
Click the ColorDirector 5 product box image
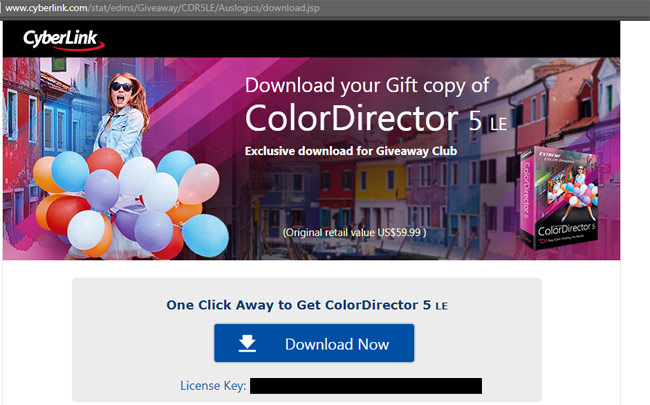(x=559, y=198)
